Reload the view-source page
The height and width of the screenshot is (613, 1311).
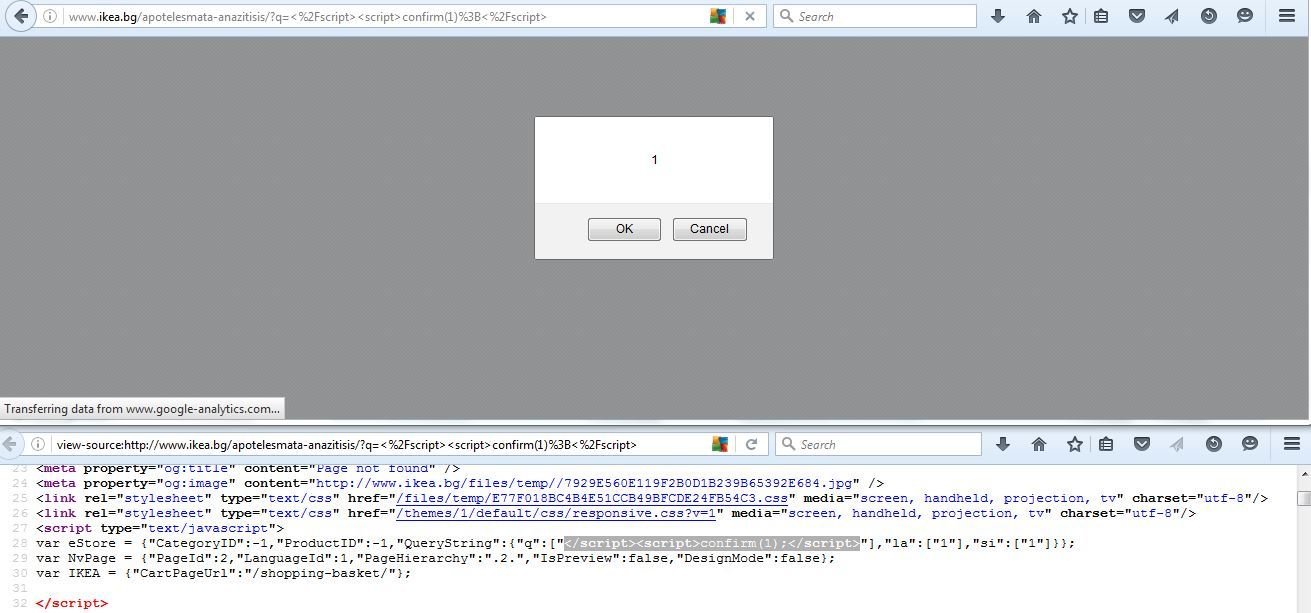752,444
